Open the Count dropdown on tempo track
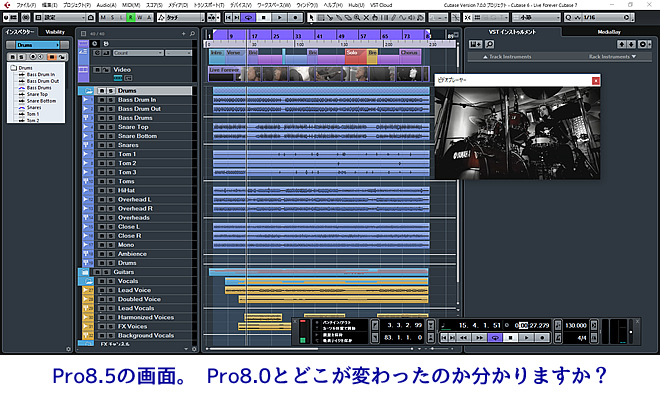660x400 pixels. tap(138, 53)
